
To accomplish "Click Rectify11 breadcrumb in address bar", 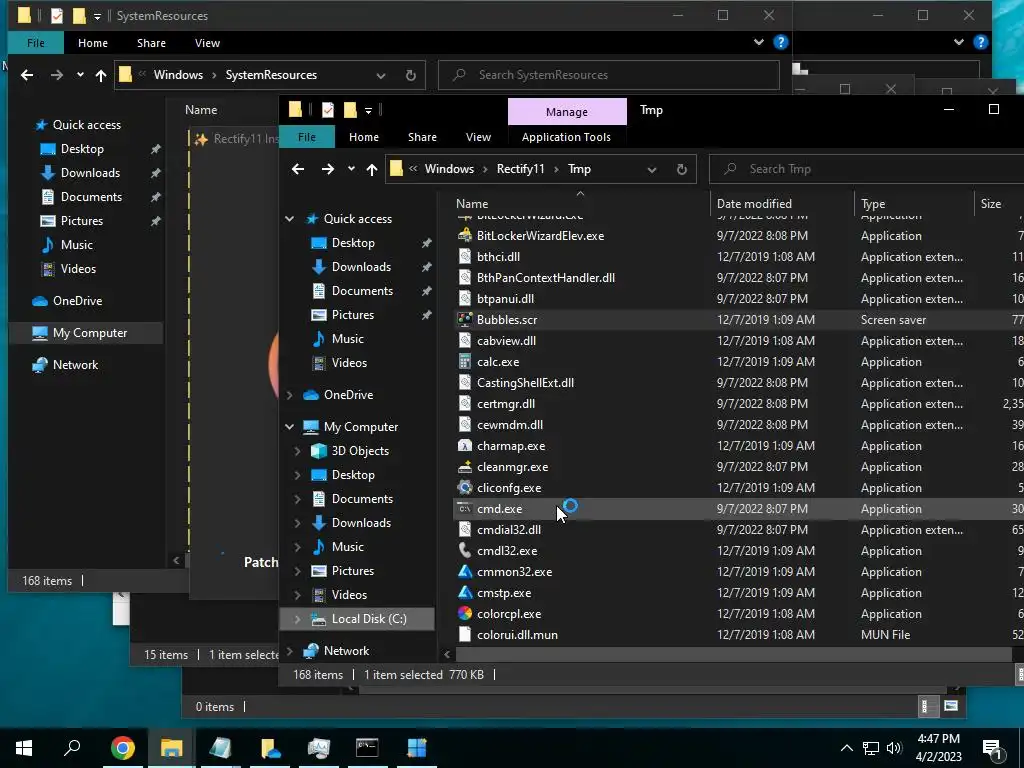I will click(x=520, y=169).
